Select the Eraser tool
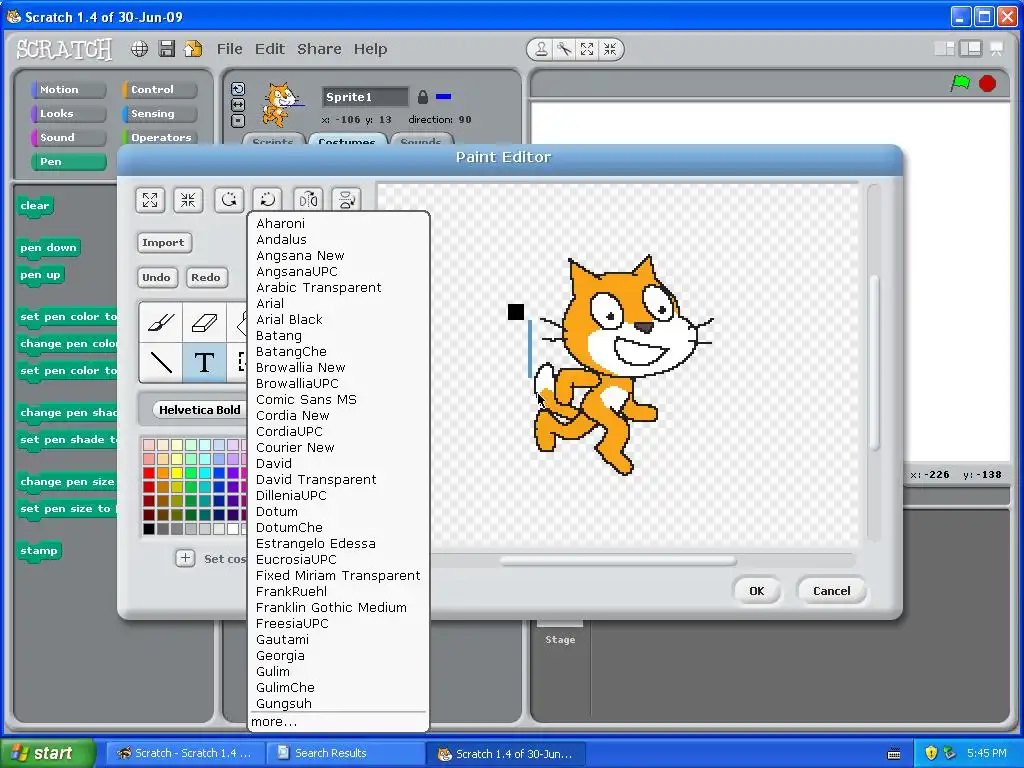Viewport: 1024px width, 768px height. 204,322
